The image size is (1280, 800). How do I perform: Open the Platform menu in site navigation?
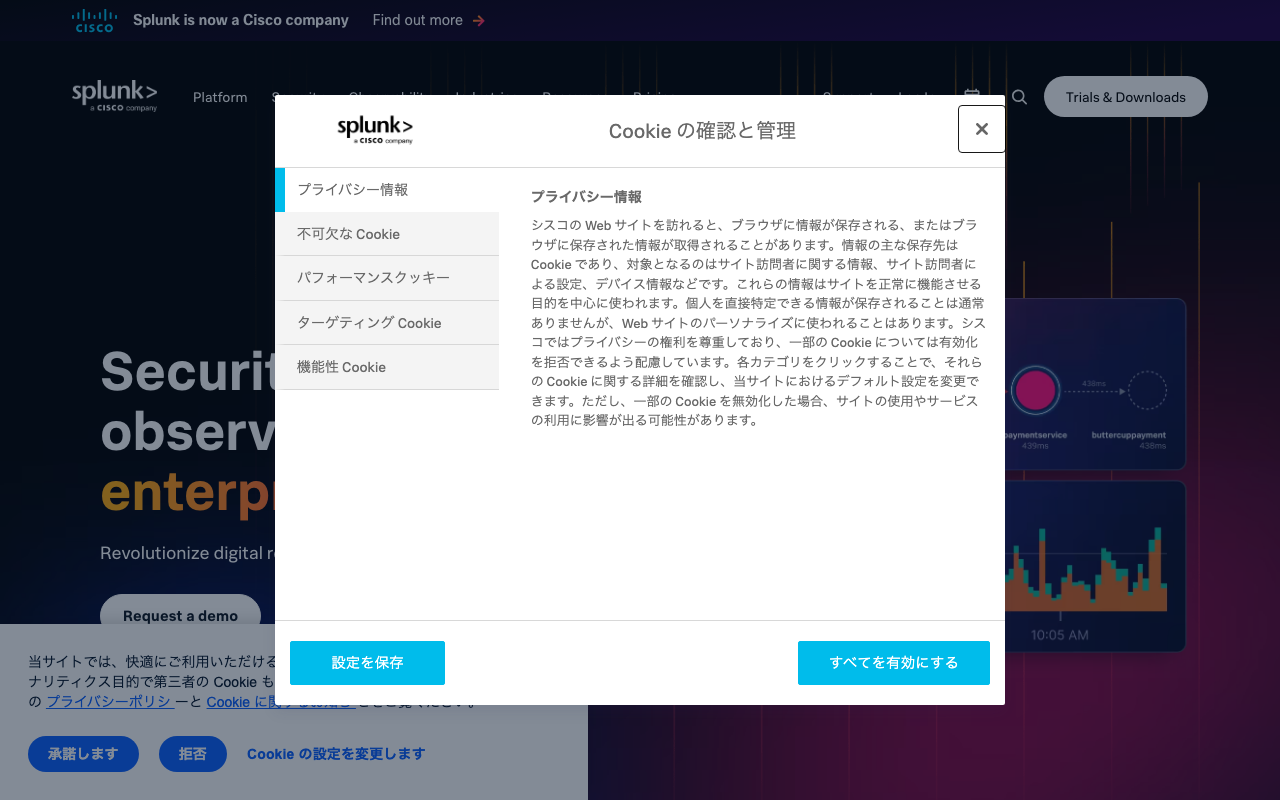pos(220,97)
